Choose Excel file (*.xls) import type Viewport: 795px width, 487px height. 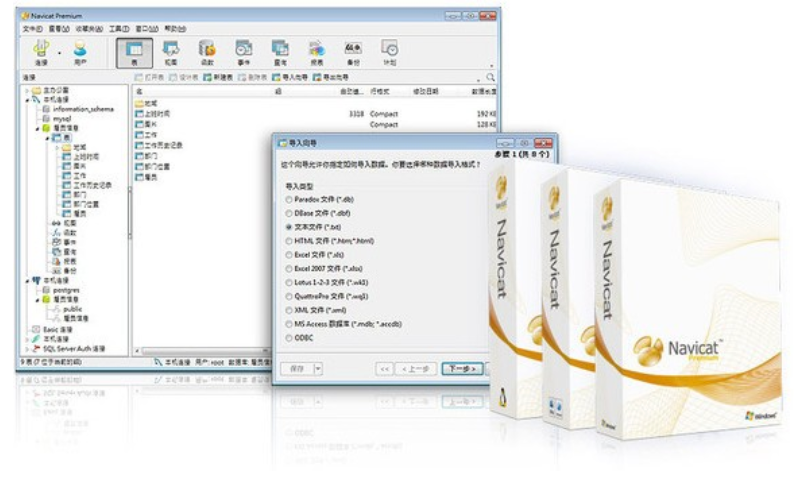pos(315,255)
